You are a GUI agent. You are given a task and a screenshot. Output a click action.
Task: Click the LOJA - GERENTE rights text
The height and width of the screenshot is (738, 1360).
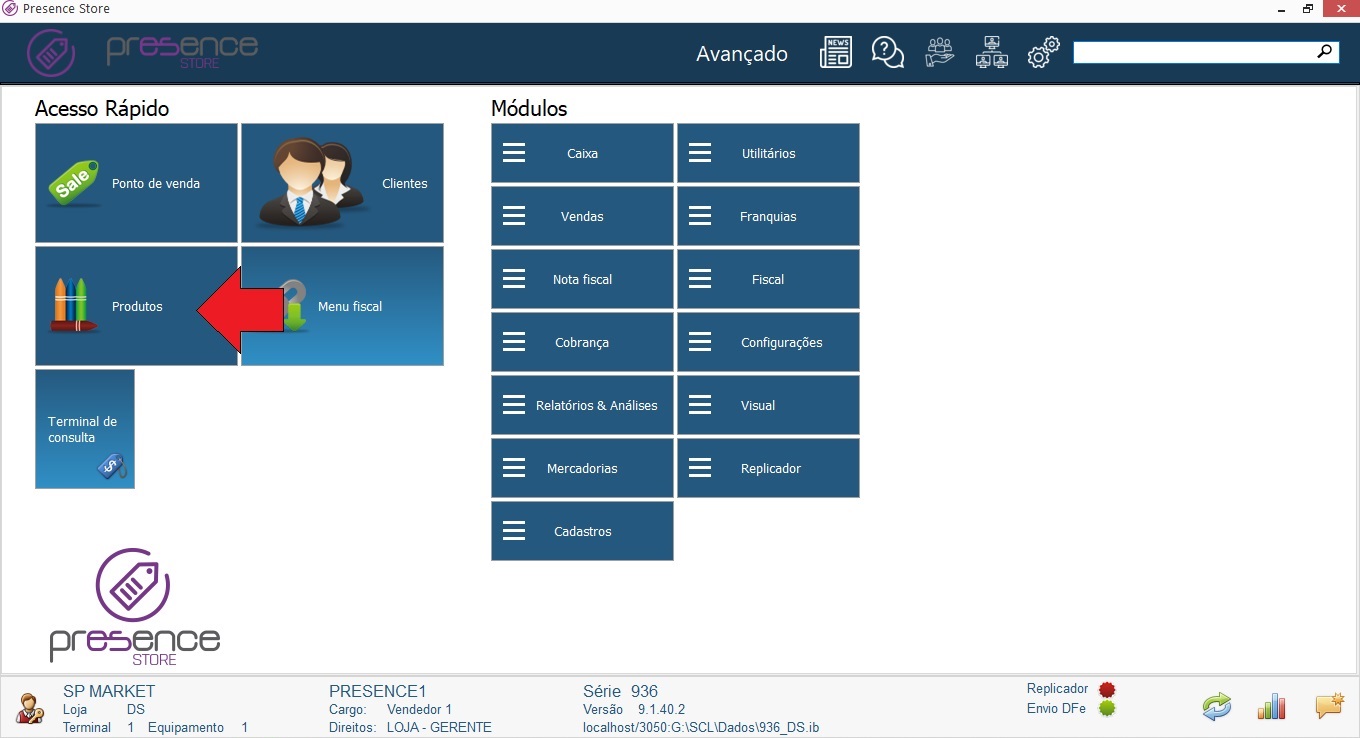coord(439,727)
